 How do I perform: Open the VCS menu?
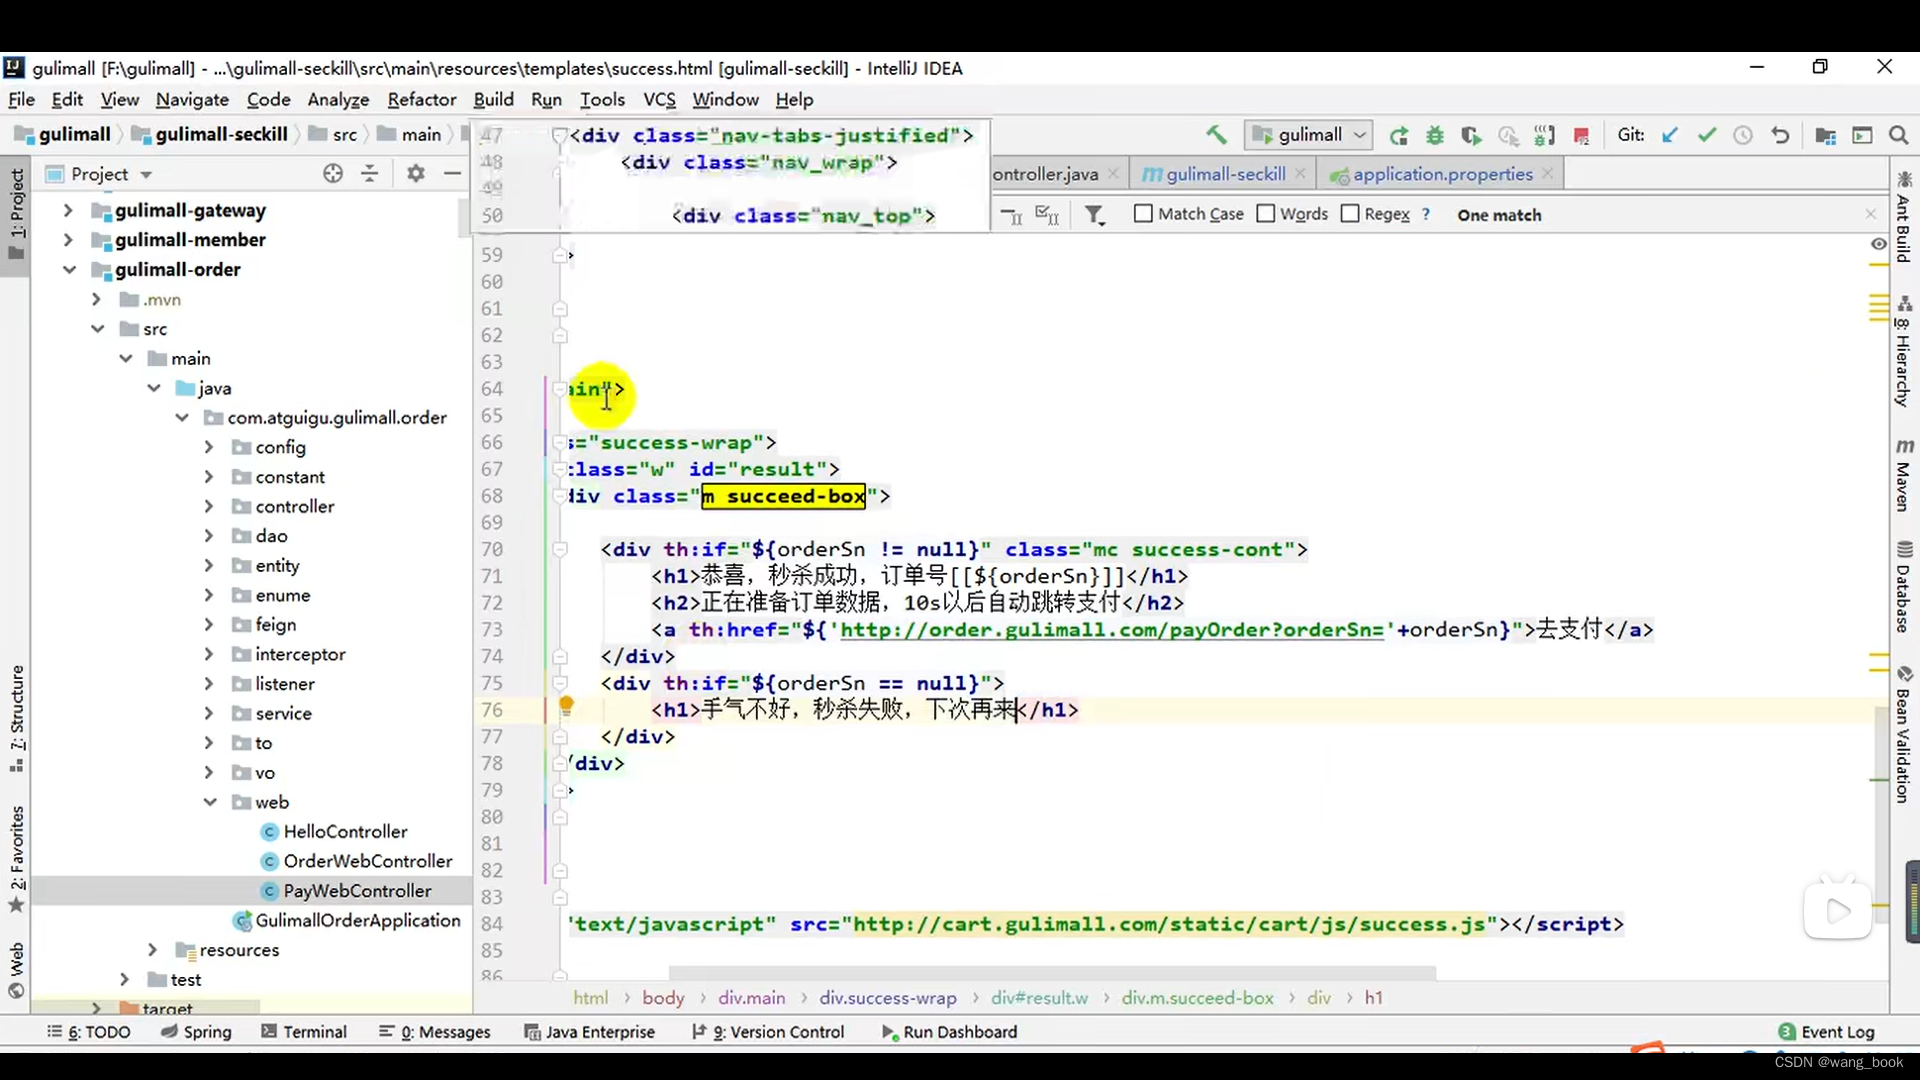click(x=659, y=100)
